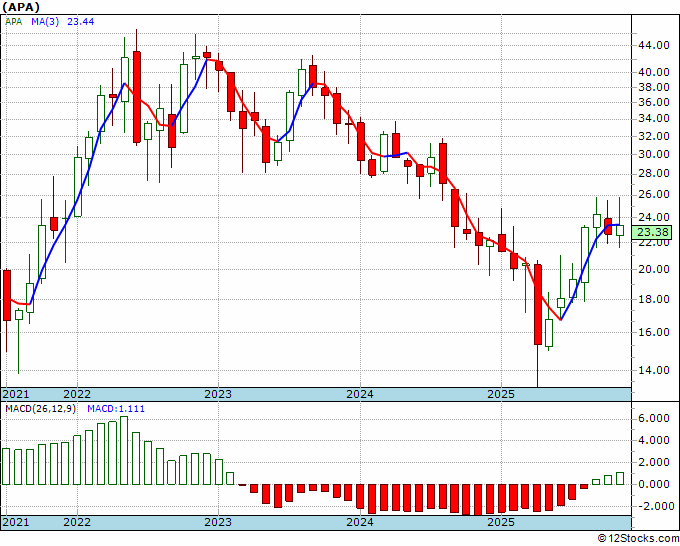The image size is (680, 546).
Task: Click the 40.00 price axis label
Action: (x=653, y=72)
